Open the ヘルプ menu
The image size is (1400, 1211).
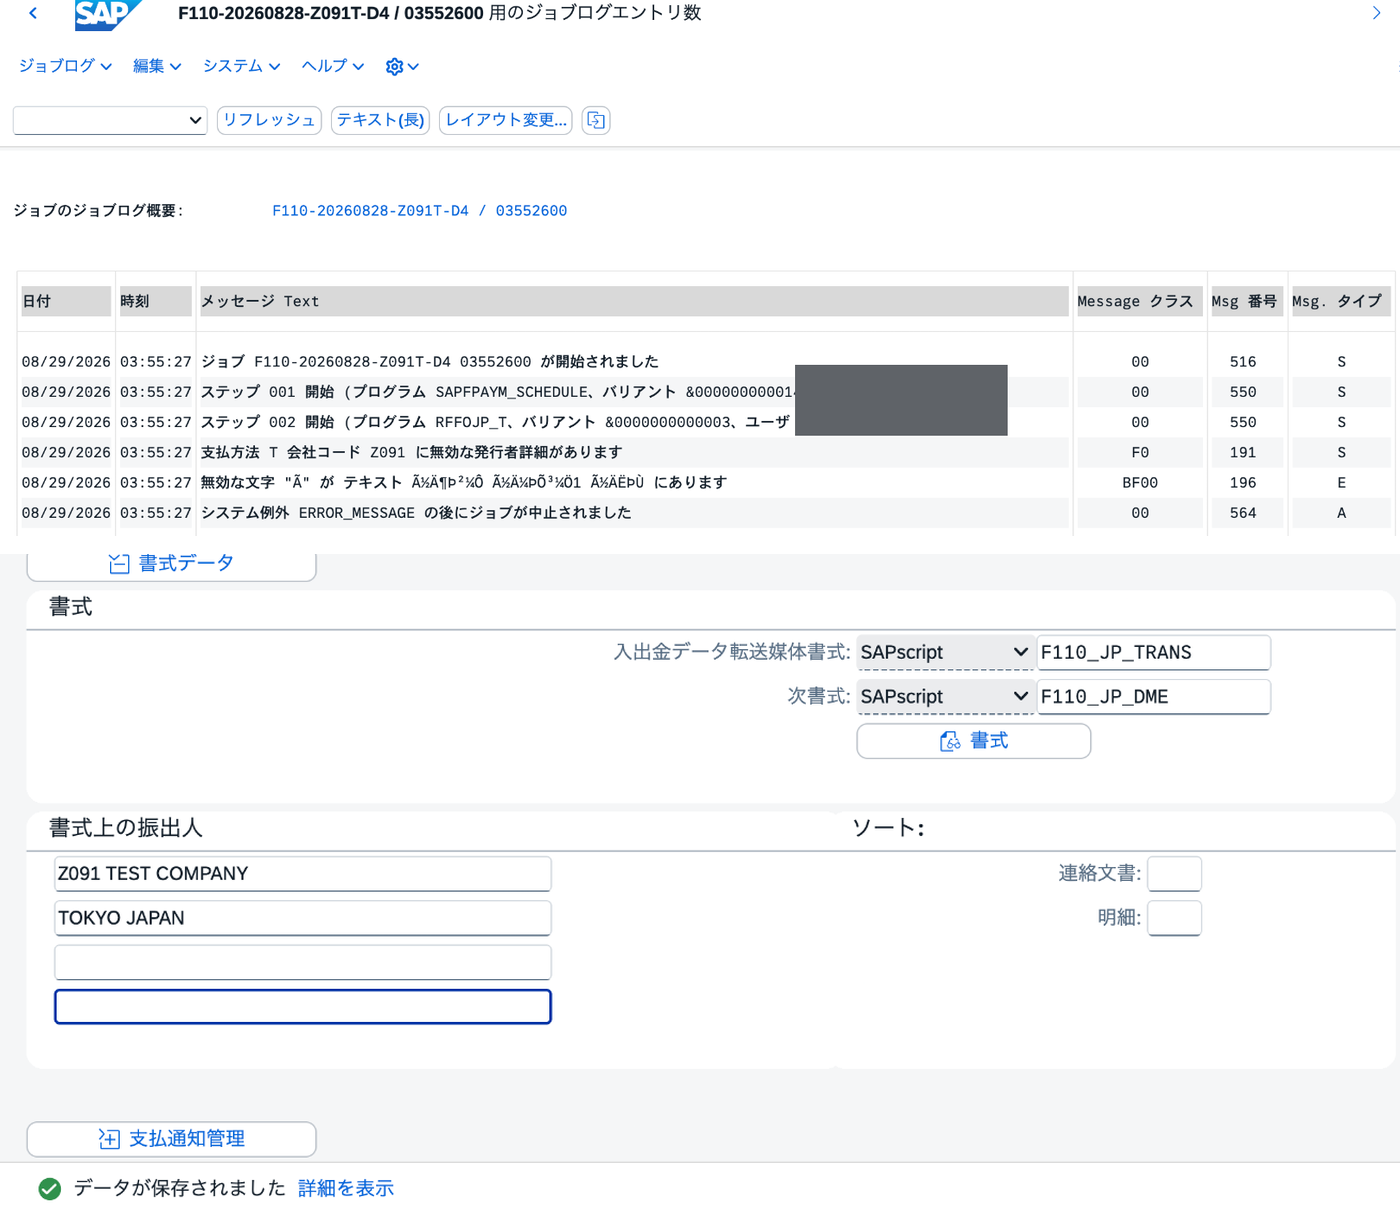click(x=333, y=66)
